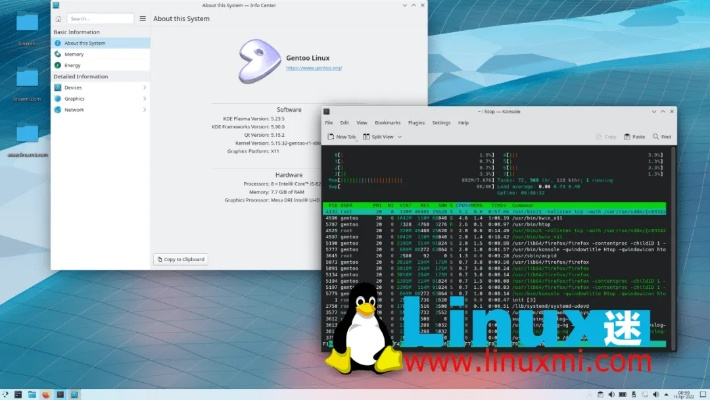This screenshot has width=710, height=400.
Task: Select Energy in the Info Center sidebar
Action: click(75, 65)
